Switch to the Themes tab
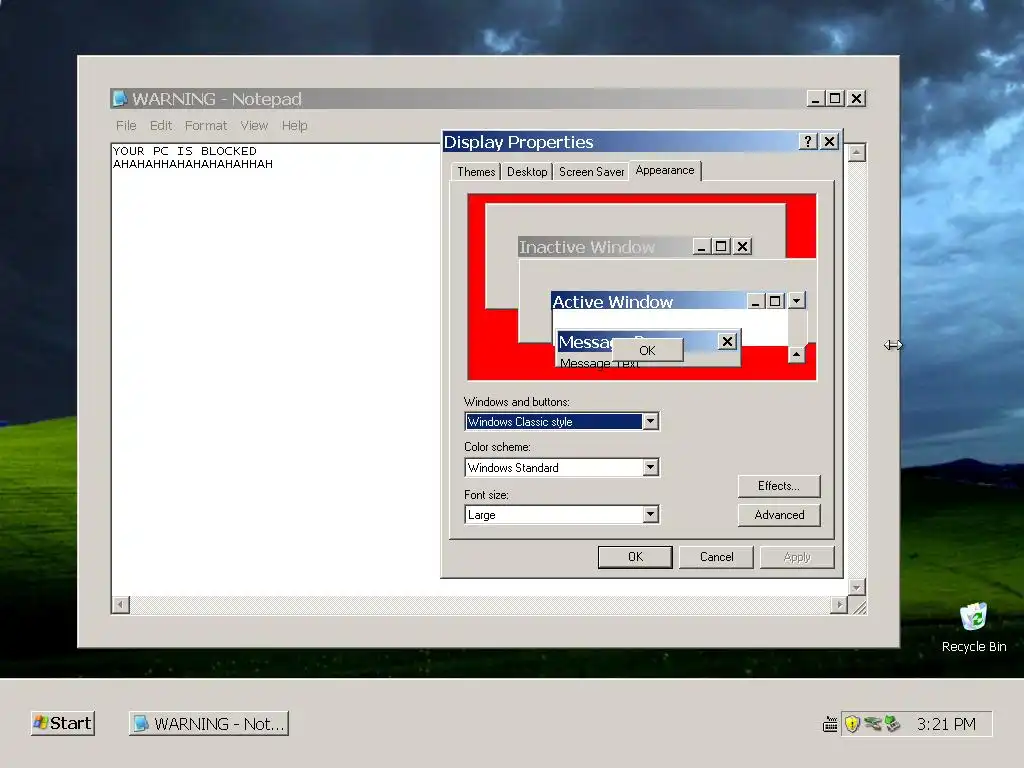 [x=476, y=172]
